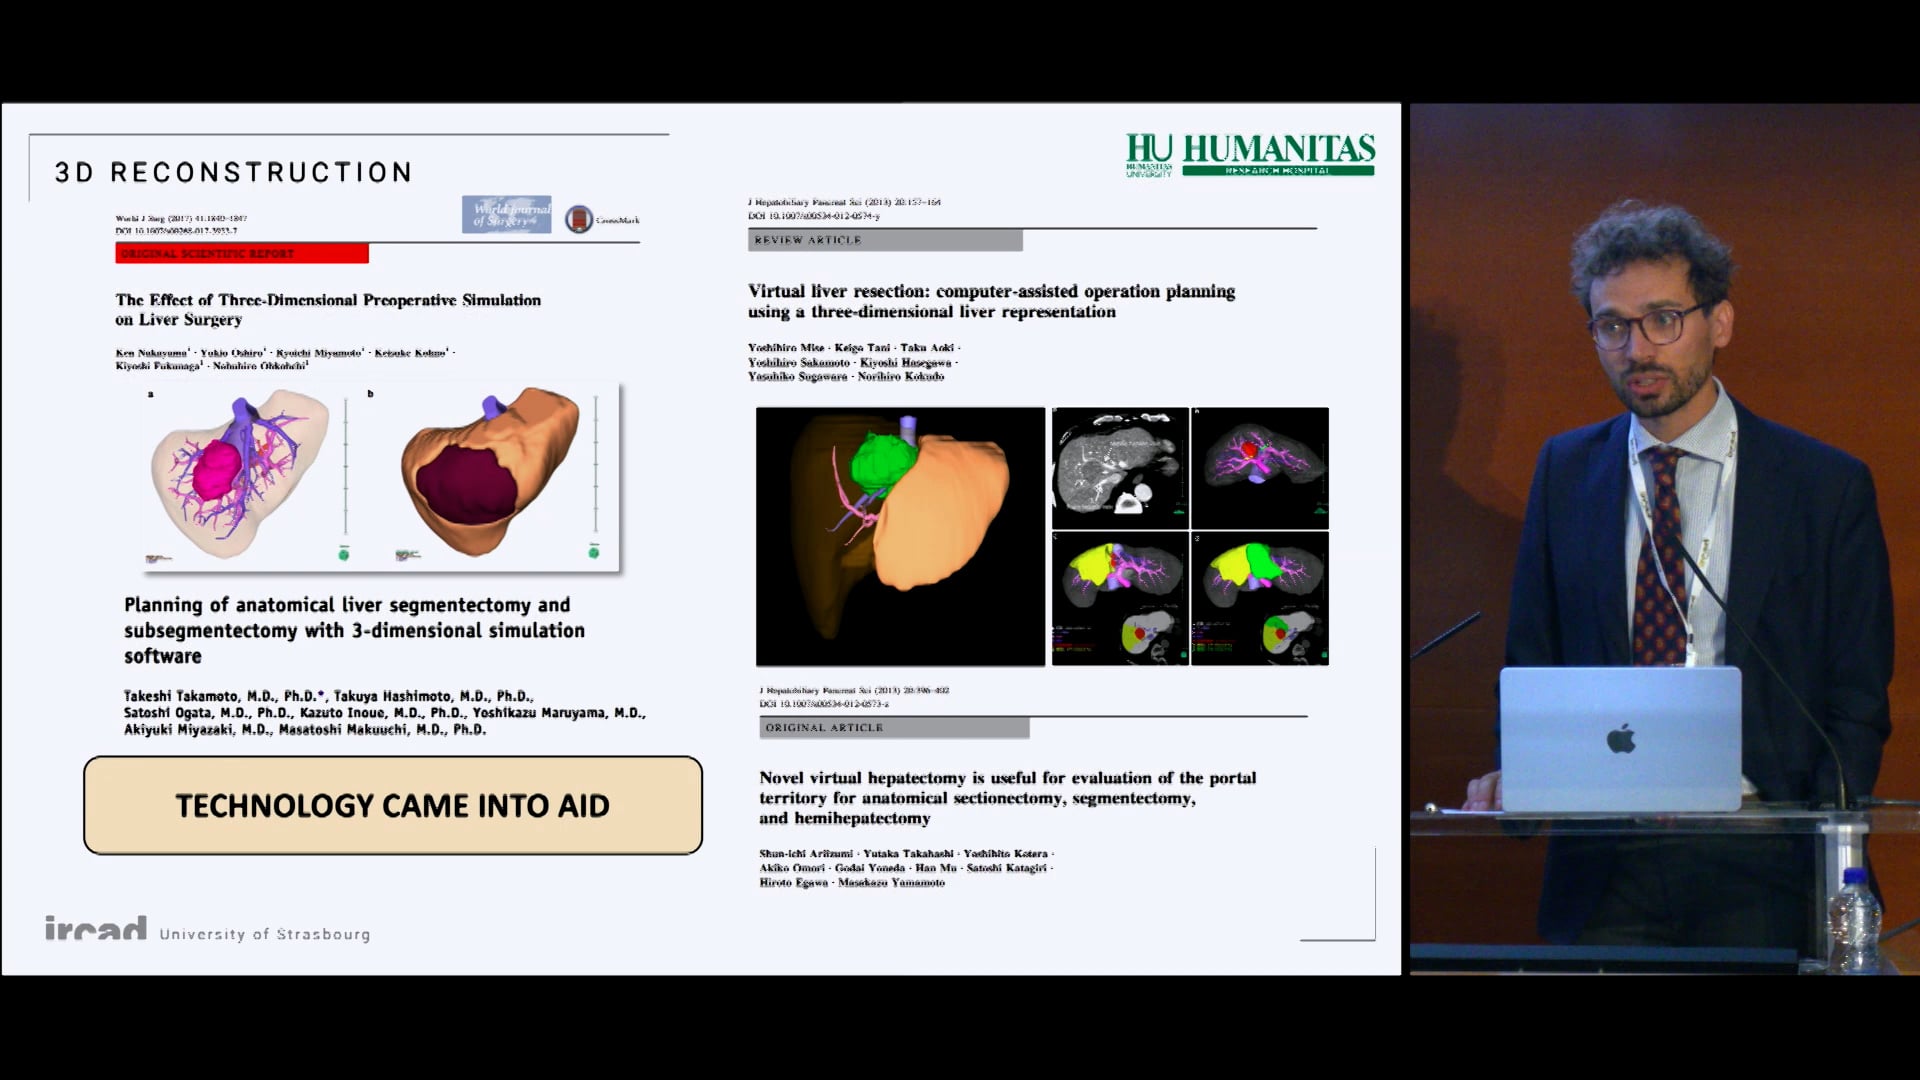Click the resected liver 3D model image
Viewport: 1920px width, 1080px height.
[x=489, y=473]
